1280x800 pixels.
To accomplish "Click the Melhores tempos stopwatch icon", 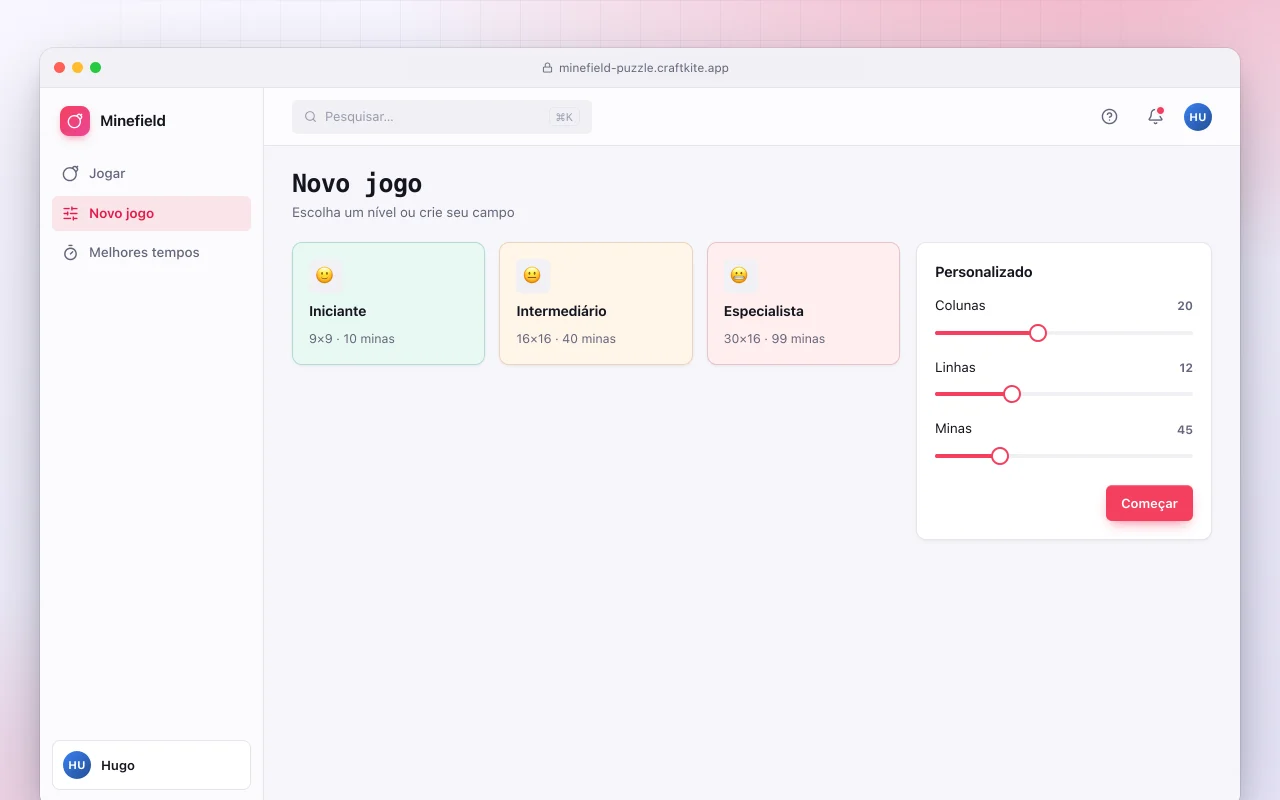I will [x=70, y=253].
